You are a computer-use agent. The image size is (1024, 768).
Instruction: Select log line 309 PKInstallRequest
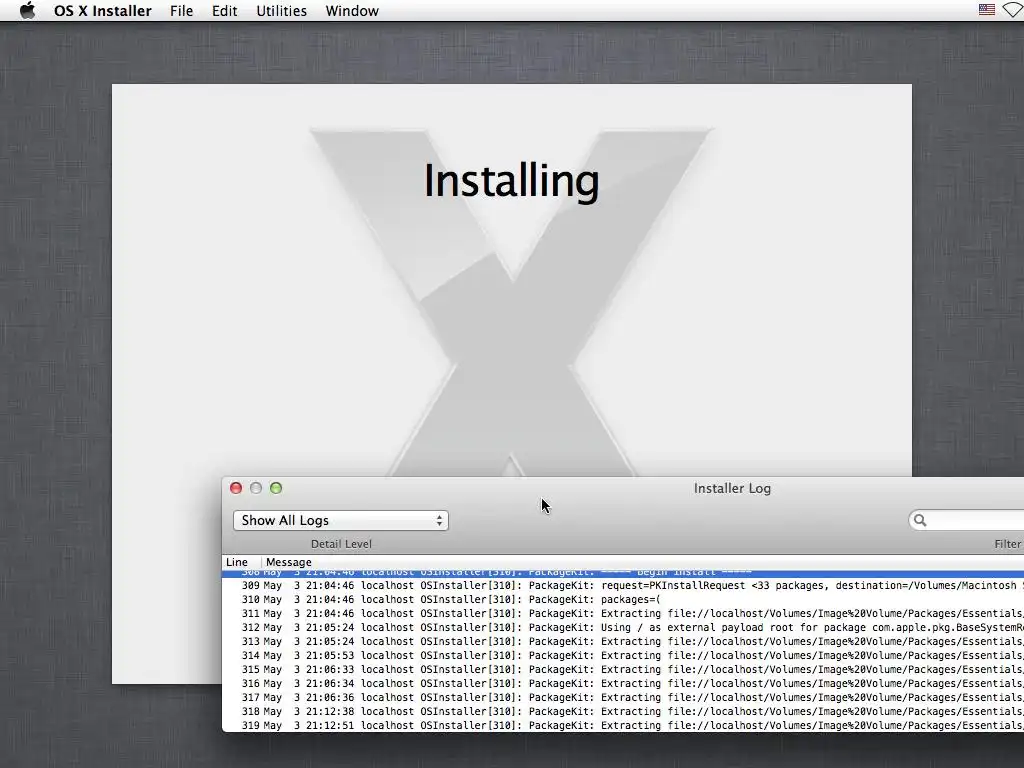click(x=623, y=586)
